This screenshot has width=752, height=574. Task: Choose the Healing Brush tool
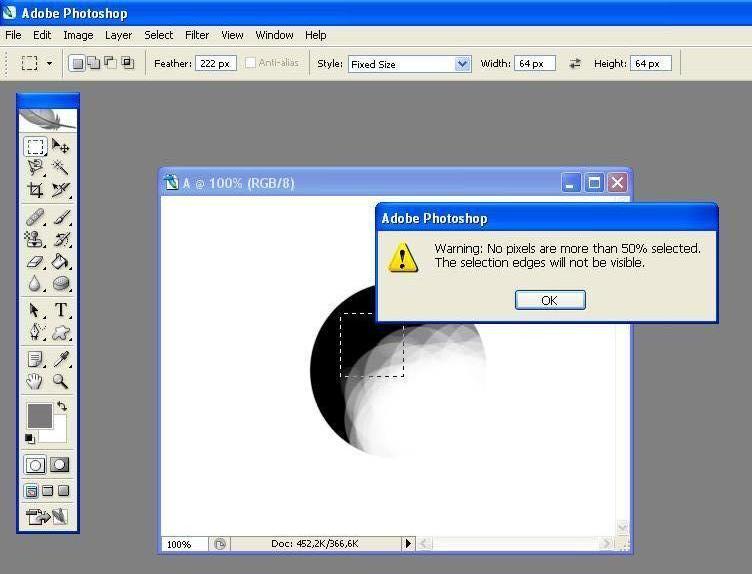pos(35,217)
